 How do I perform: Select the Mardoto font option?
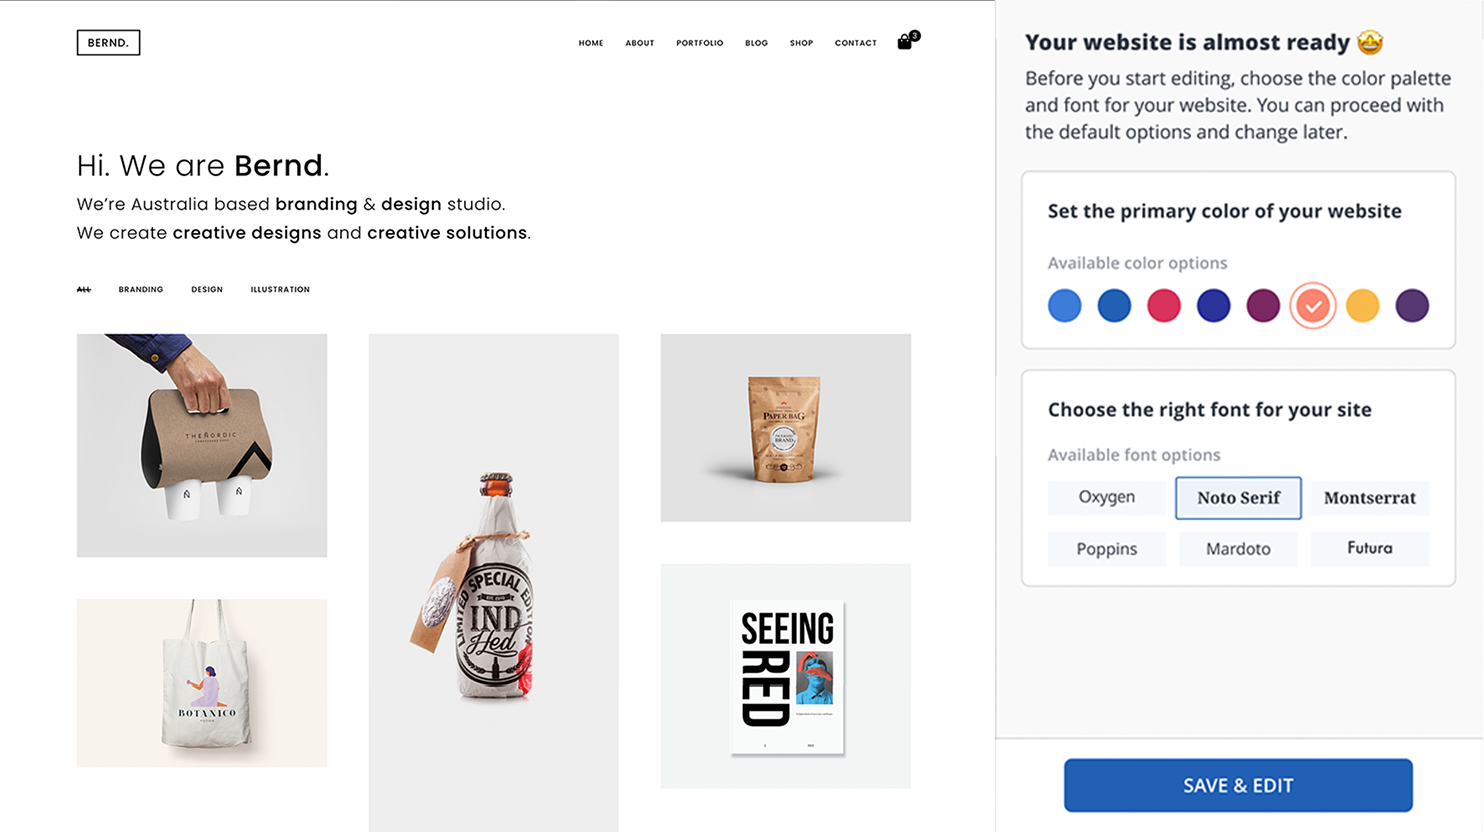[x=1238, y=548]
